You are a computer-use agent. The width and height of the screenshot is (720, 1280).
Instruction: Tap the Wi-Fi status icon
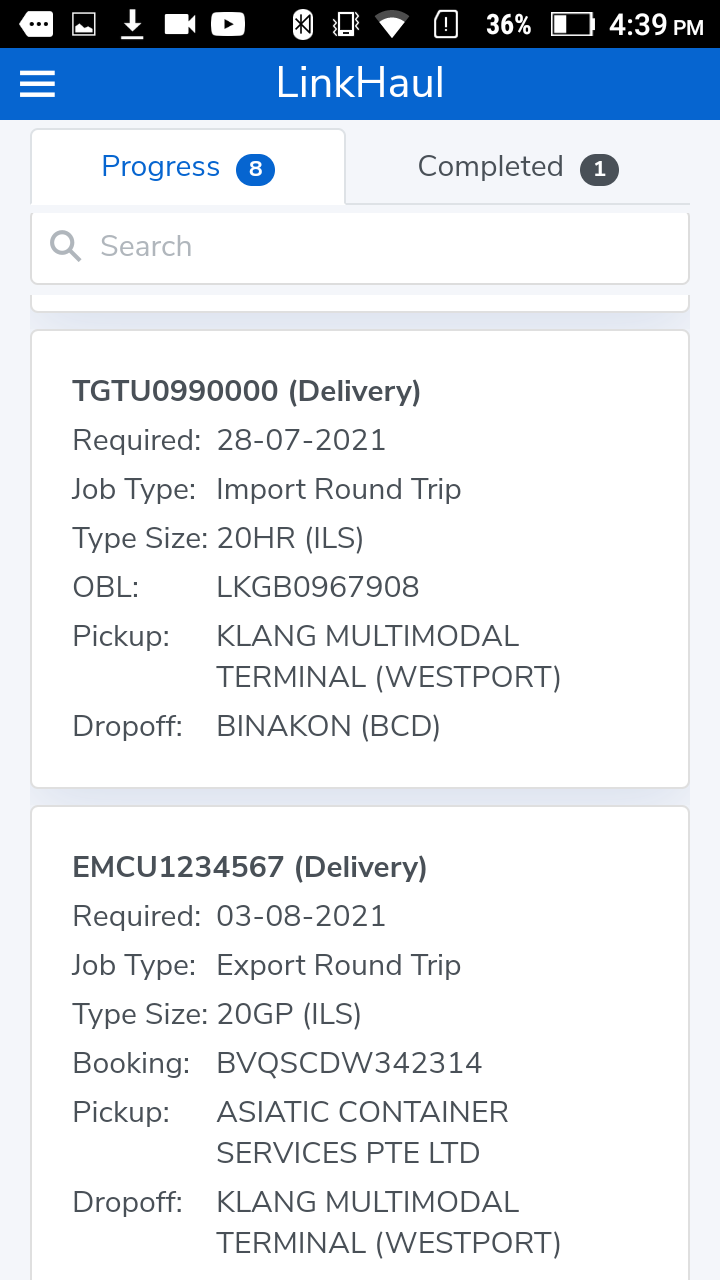point(392,24)
